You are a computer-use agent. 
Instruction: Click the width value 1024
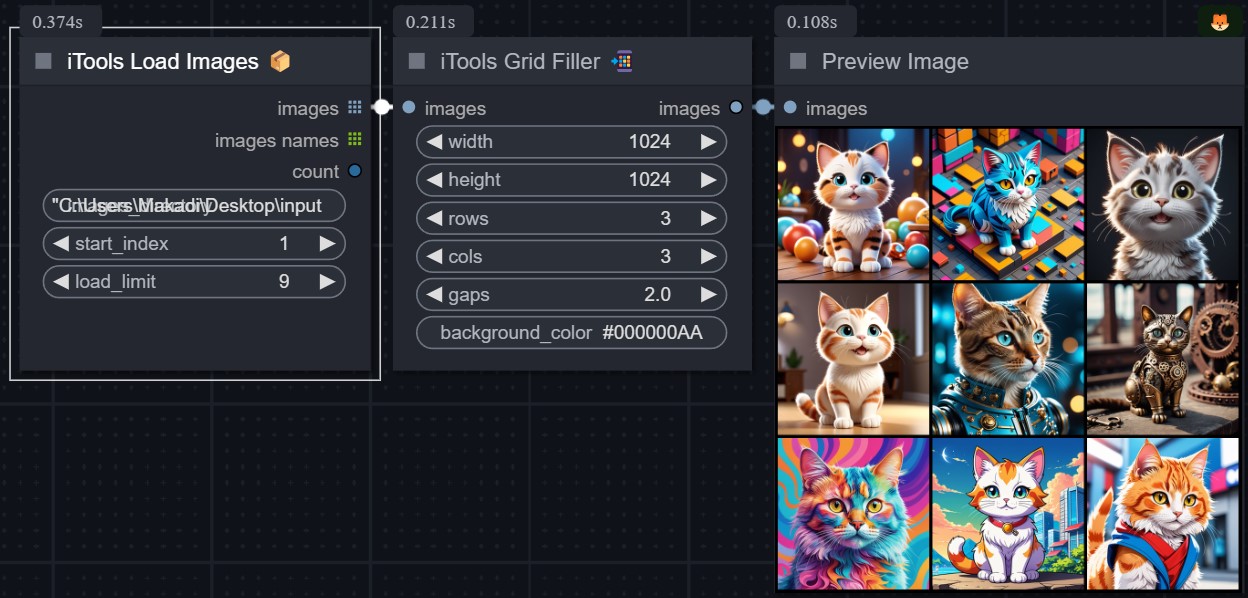pyautogui.click(x=650, y=142)
